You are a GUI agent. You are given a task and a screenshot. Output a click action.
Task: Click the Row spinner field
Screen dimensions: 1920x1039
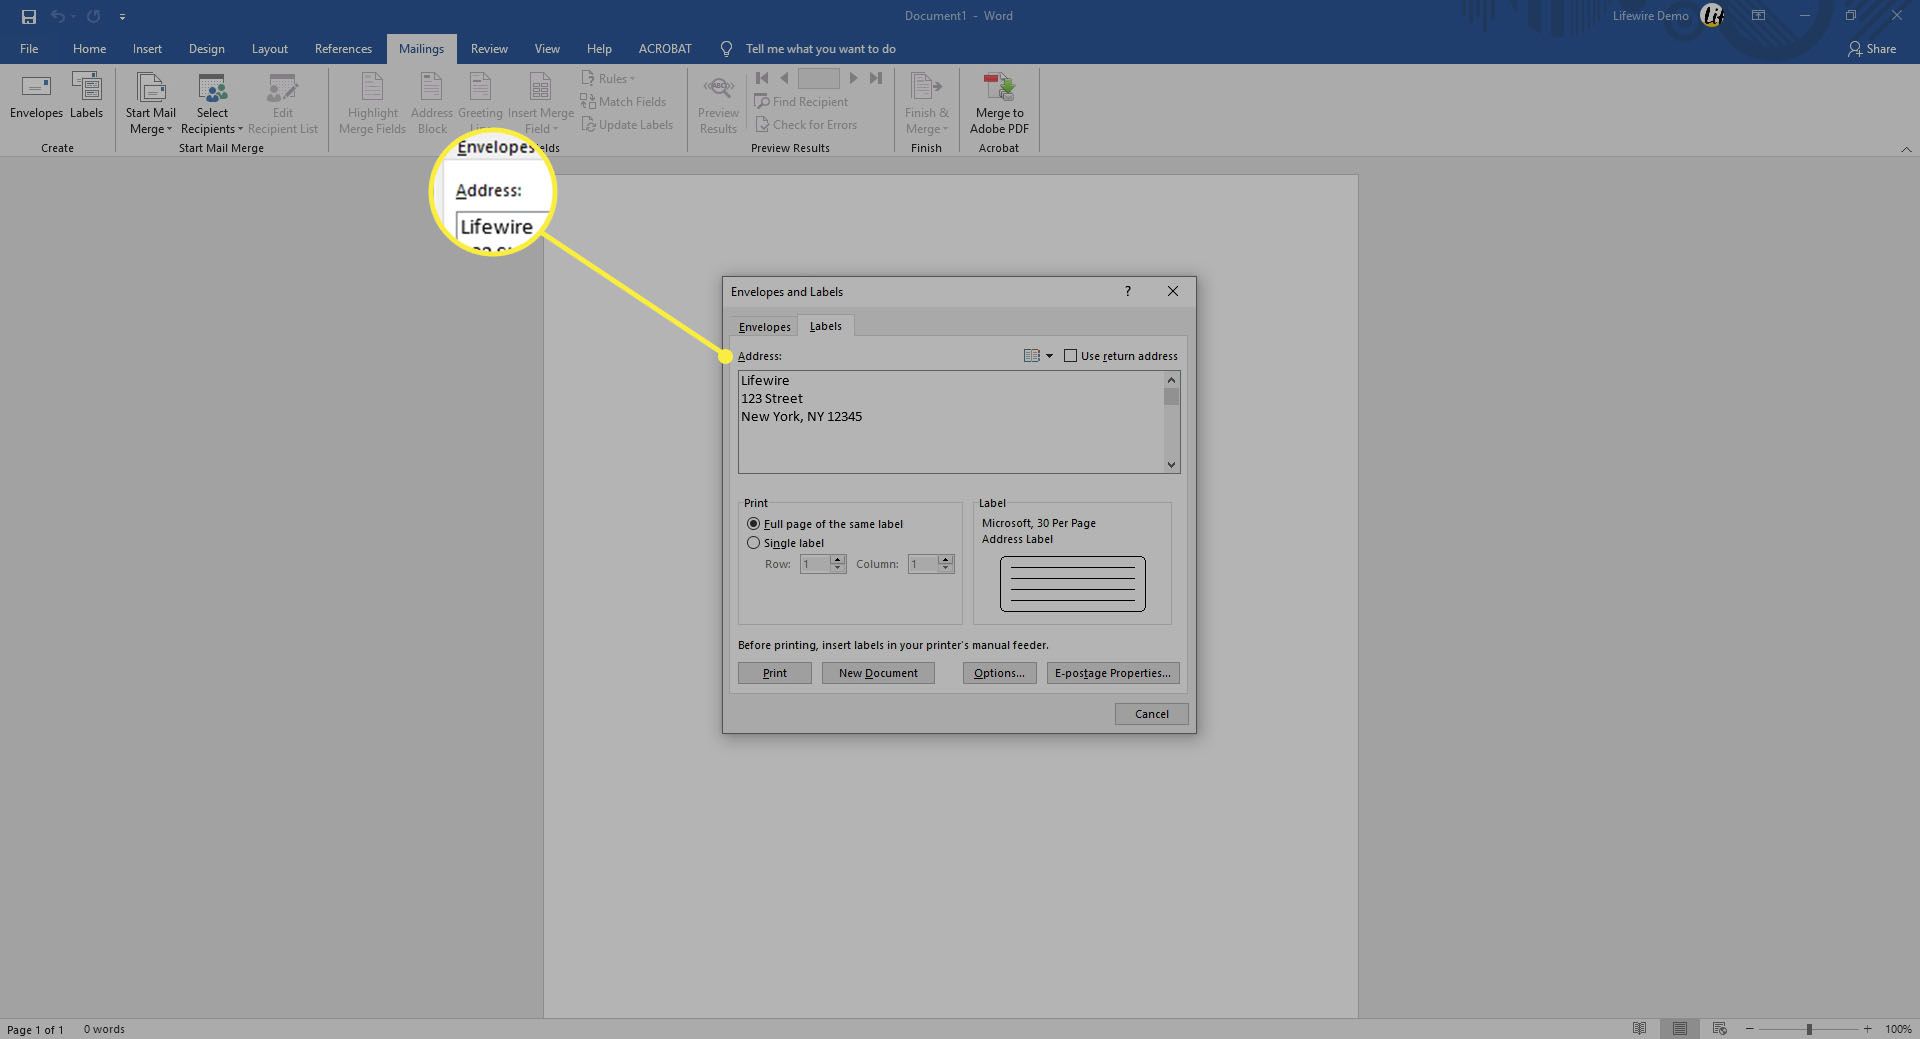tap(815, 564)
